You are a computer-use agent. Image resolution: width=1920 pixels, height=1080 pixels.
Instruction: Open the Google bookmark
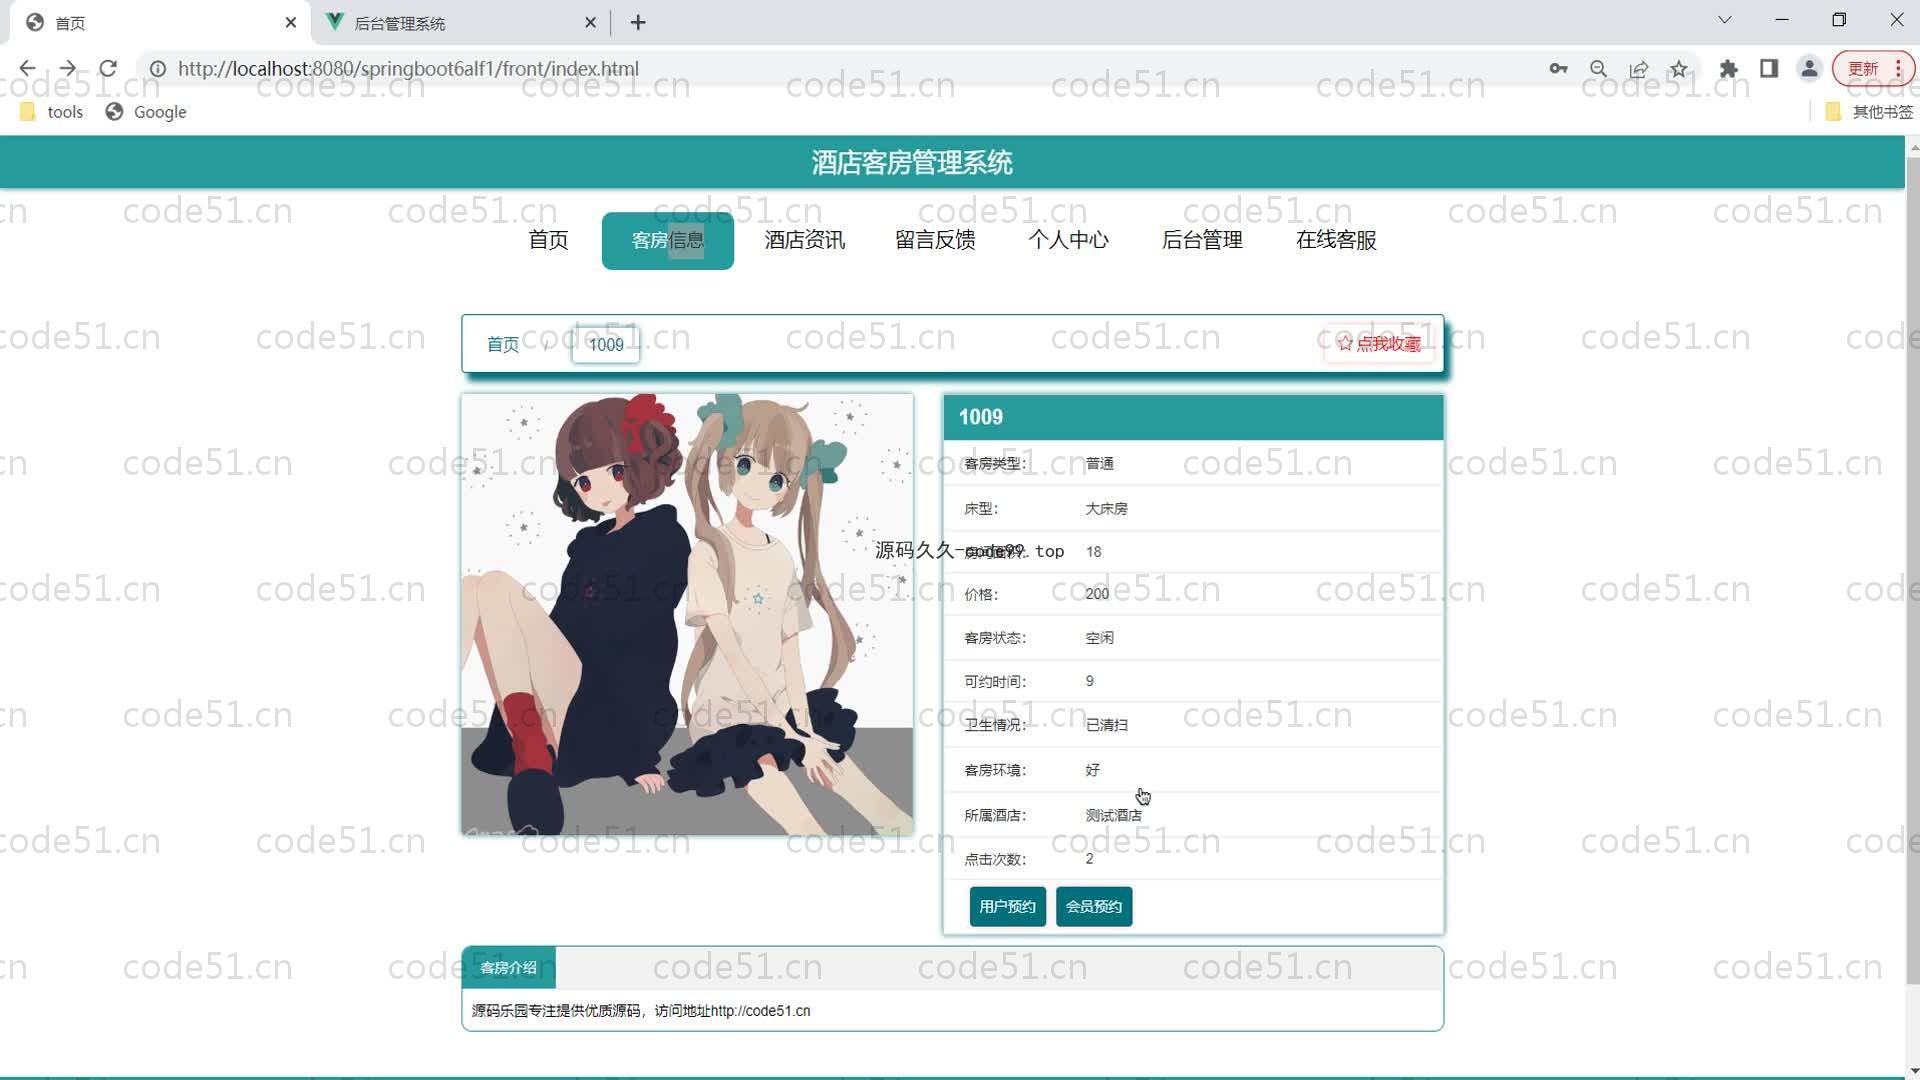pyautogui.click(x=146, y=112)
